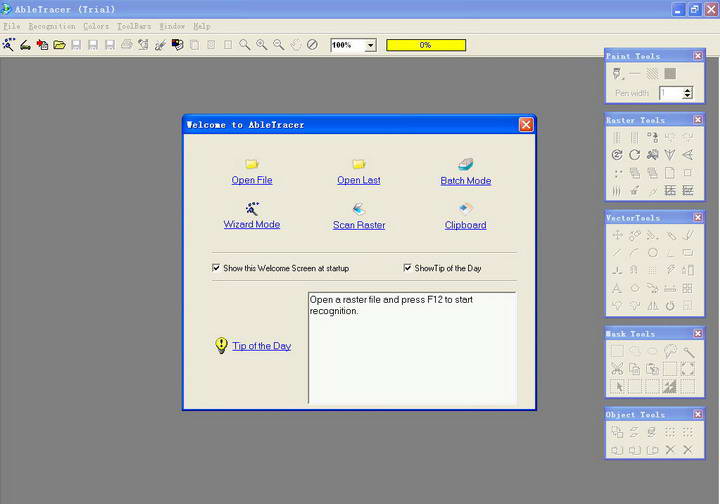Click the color palette icon in the toolbar

click(x=178, y=45)
